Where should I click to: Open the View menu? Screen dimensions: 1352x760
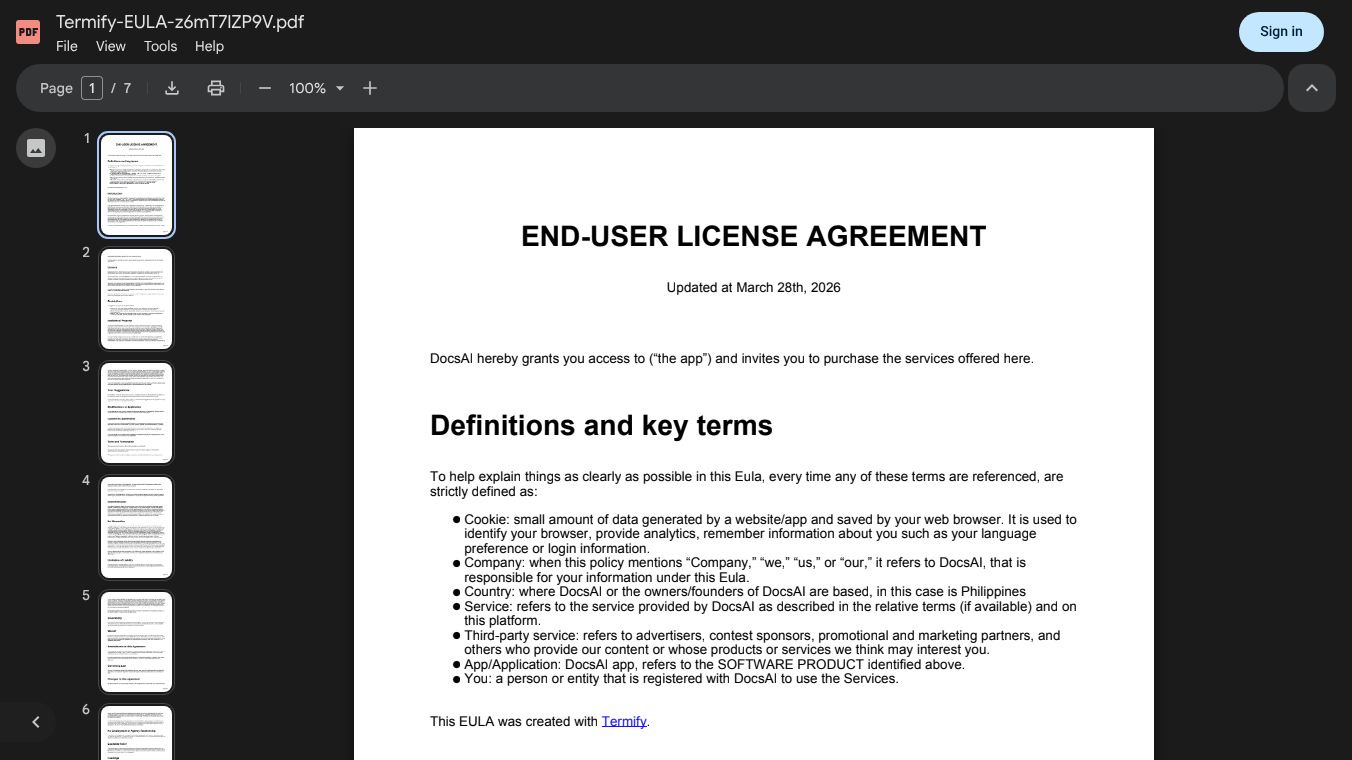click(111, 46)
